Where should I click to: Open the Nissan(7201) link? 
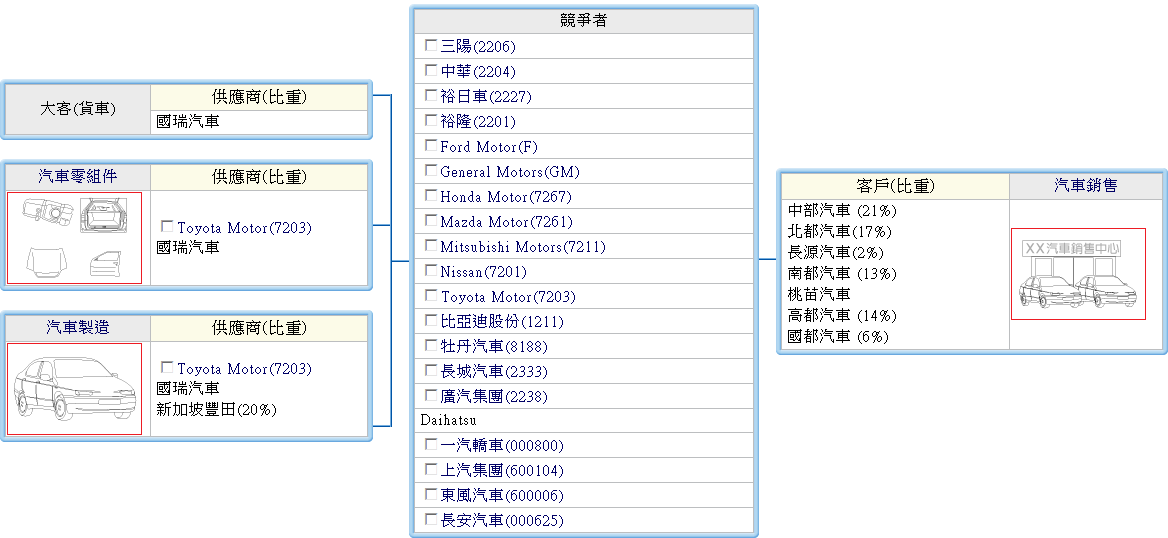[x=483, y=272]
